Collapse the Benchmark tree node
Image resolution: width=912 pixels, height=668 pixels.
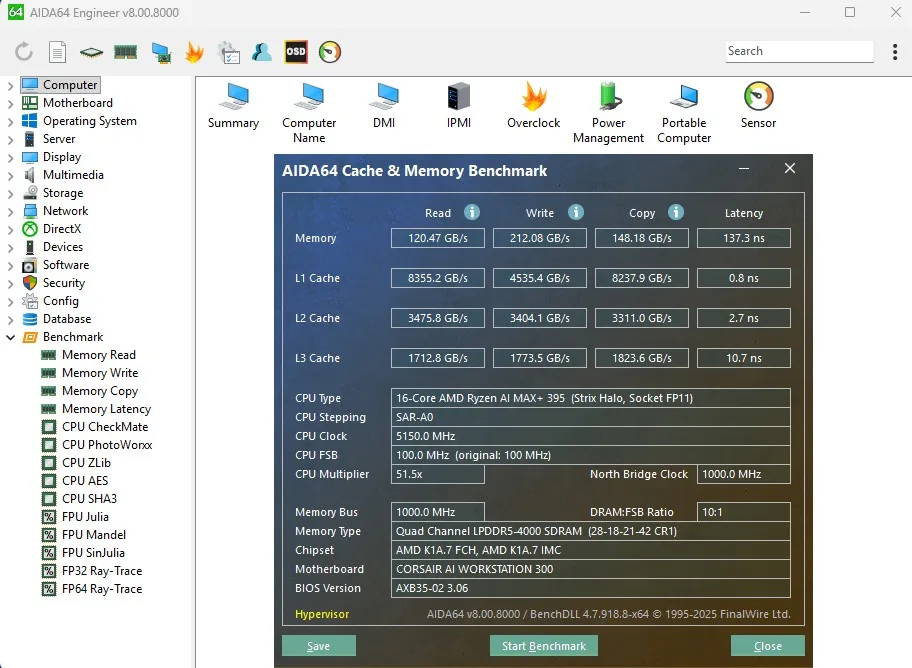click(x=10, y=337)
